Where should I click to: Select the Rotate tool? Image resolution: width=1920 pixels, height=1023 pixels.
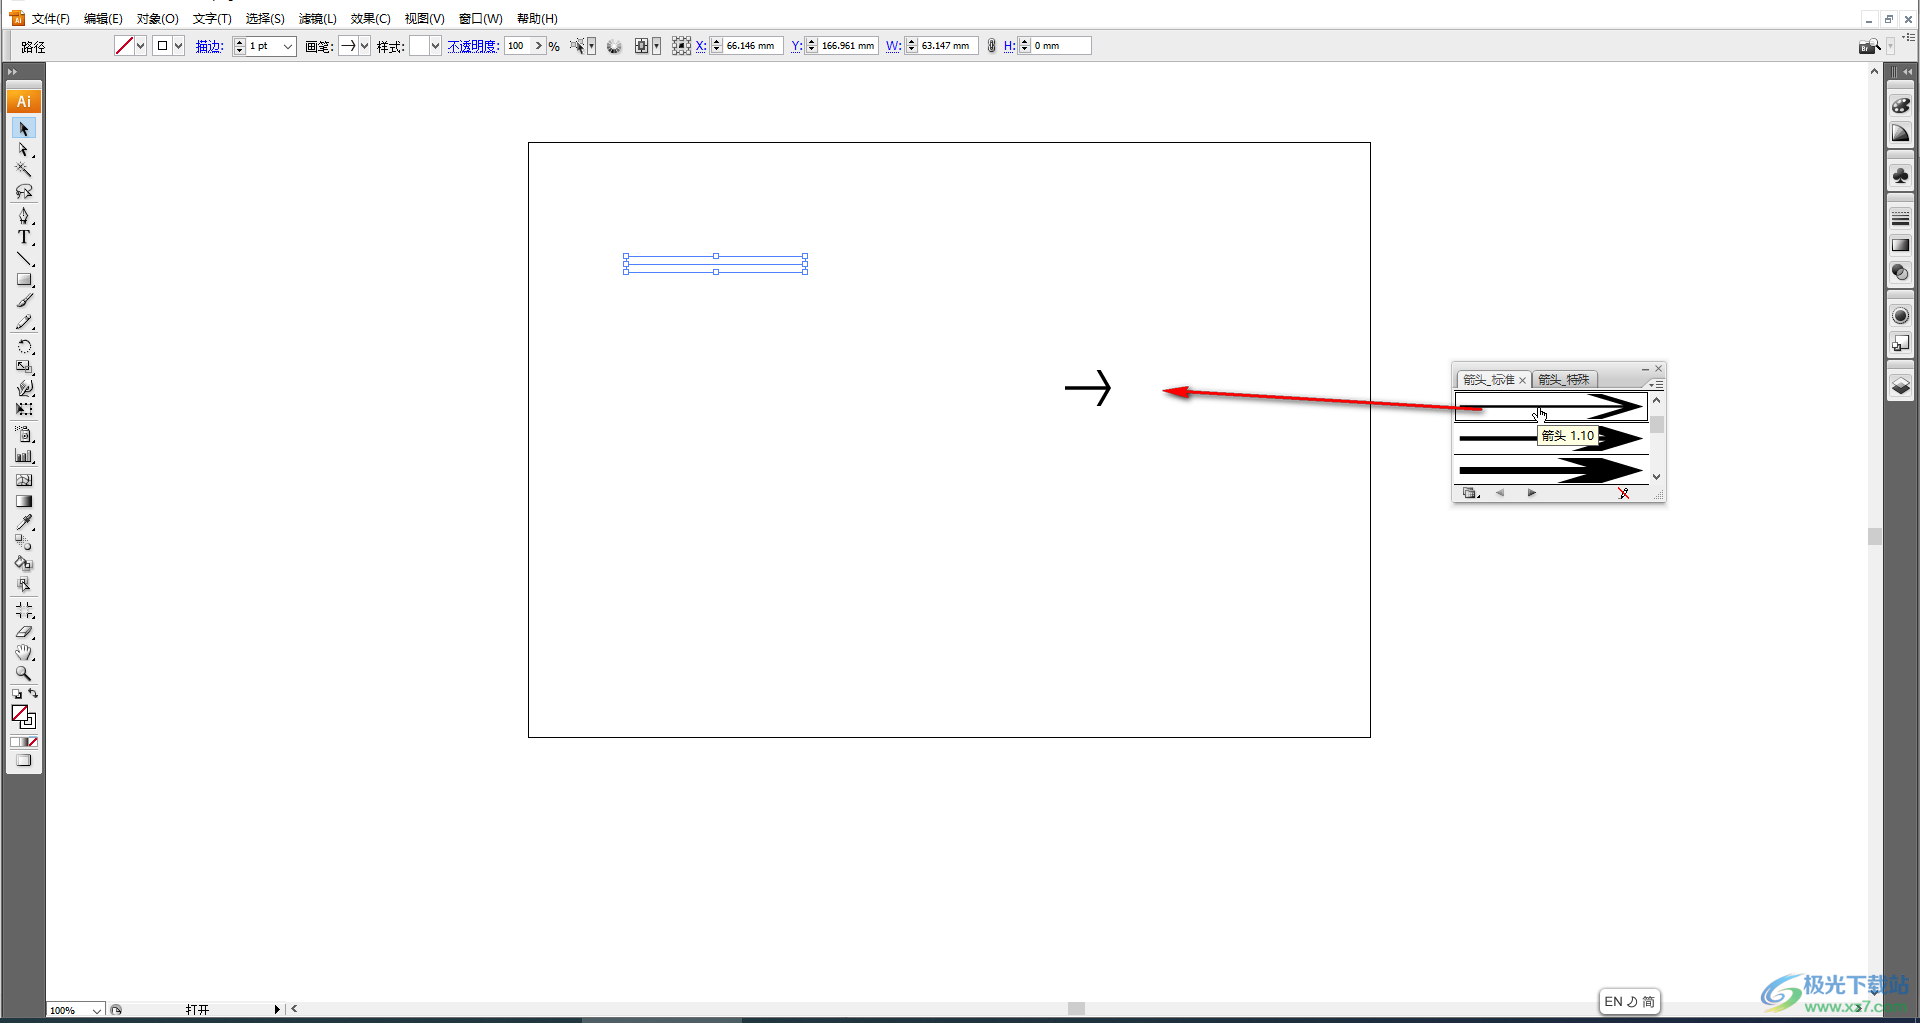[24, 347]
